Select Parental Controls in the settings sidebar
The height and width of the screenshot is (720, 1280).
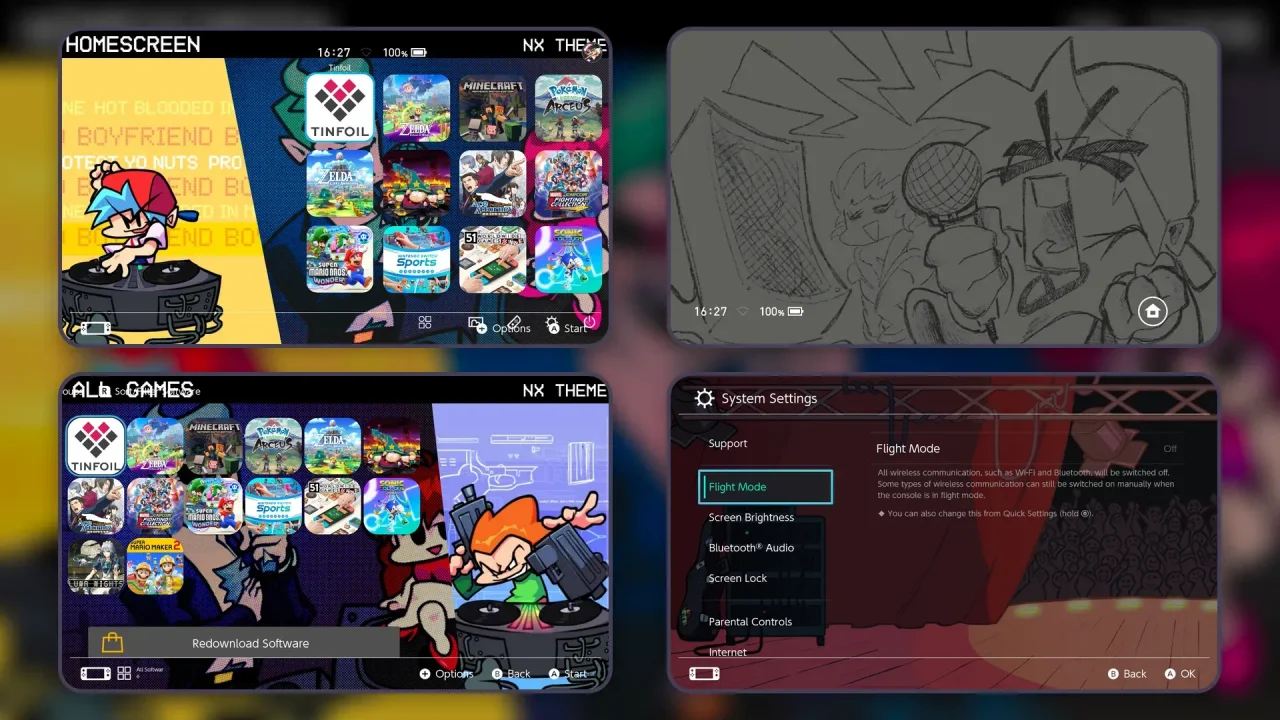pyautogui.click(x=750, y=622)
